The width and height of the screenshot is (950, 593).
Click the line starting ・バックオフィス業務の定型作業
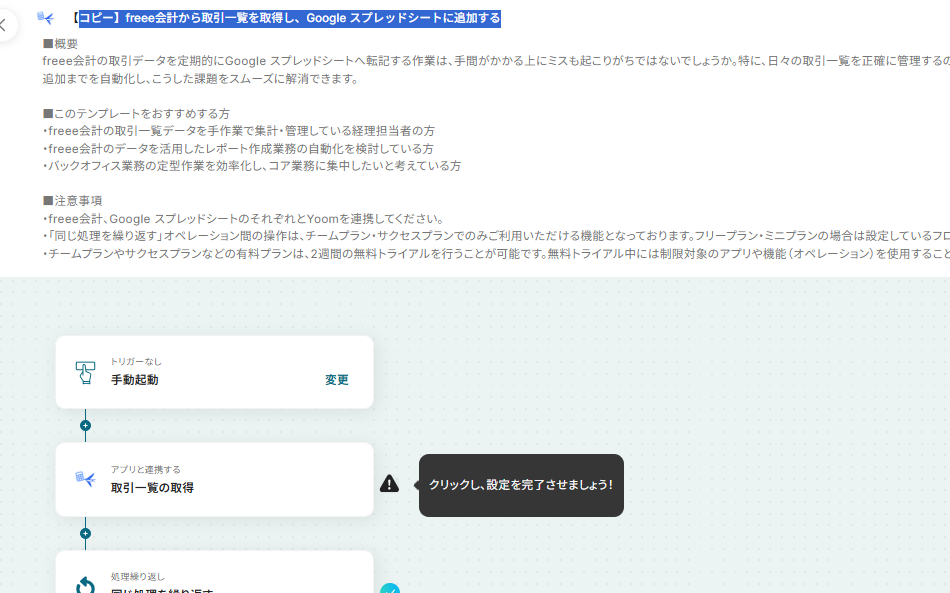pyautogui.click(x=252, y=166)
